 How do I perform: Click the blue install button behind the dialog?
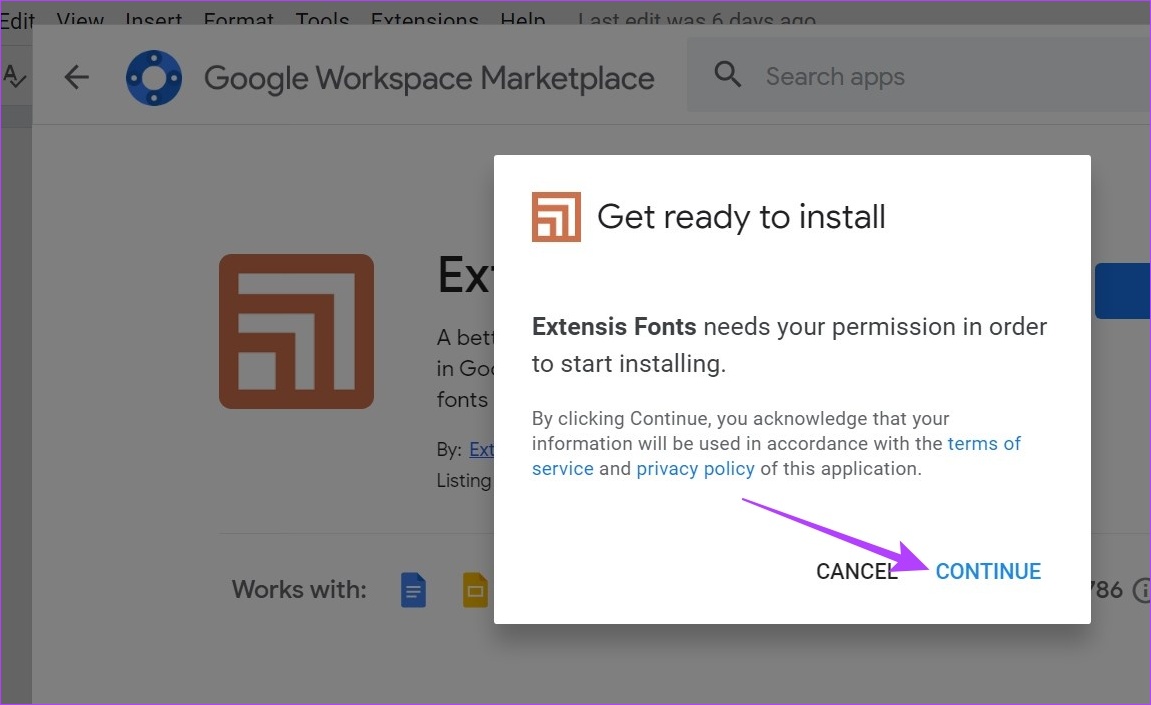[1122, 291]
